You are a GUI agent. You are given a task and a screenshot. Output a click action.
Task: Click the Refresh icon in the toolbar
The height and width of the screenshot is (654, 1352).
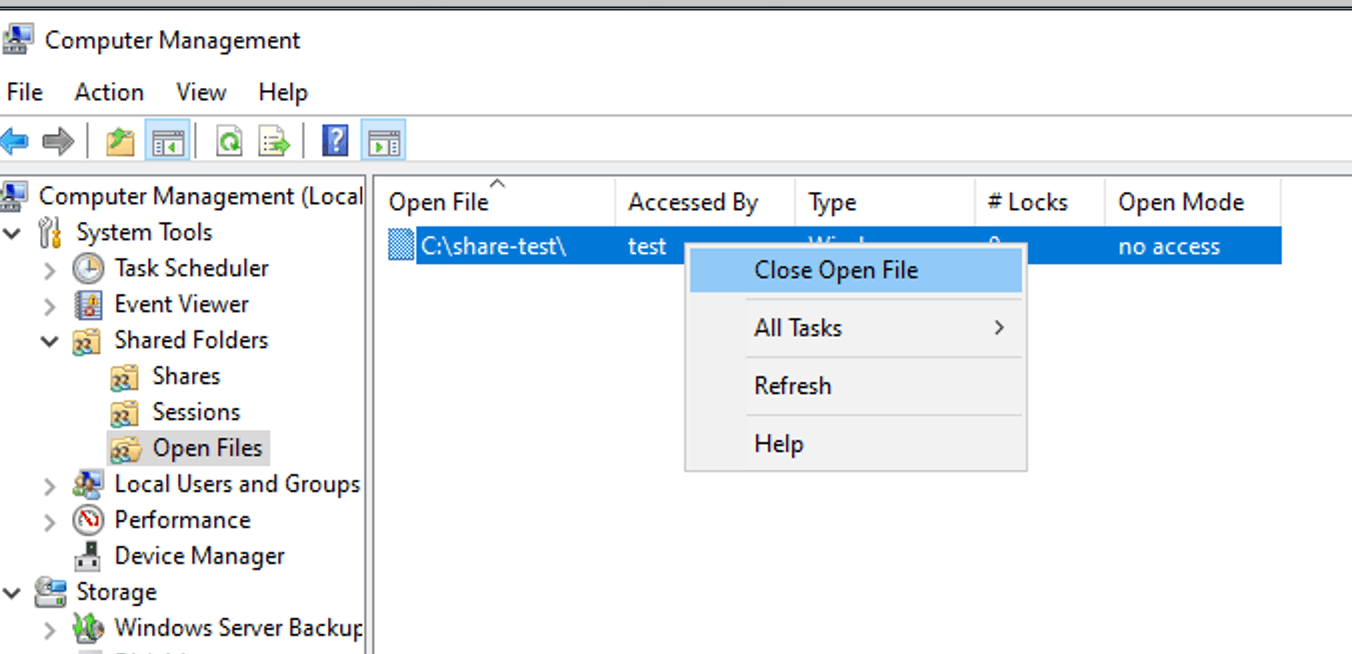[x=228, y=140]
